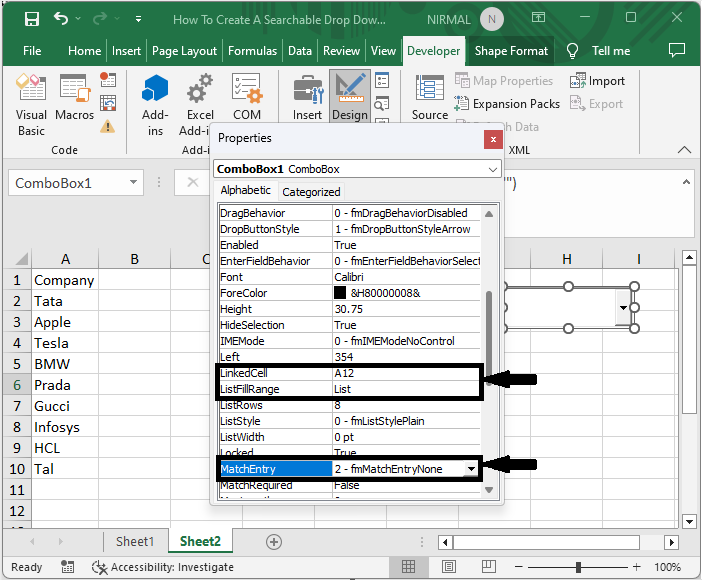Open the ComboBox1 object selector dropdown

tap(492, 170)
